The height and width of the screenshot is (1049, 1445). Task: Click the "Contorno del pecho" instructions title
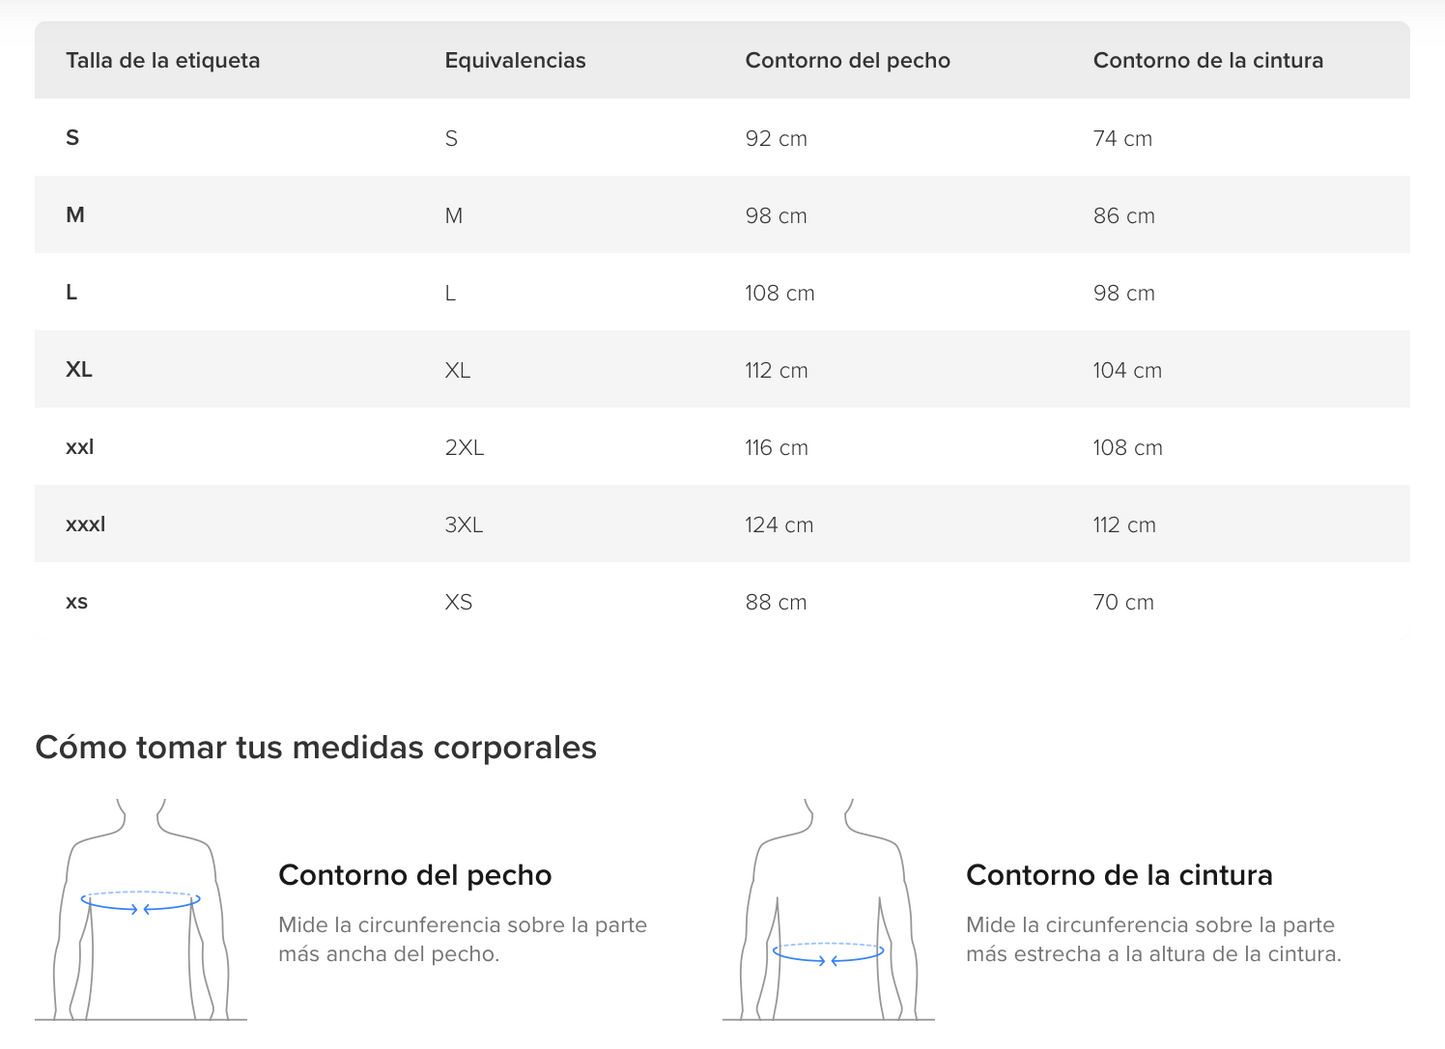415,875
